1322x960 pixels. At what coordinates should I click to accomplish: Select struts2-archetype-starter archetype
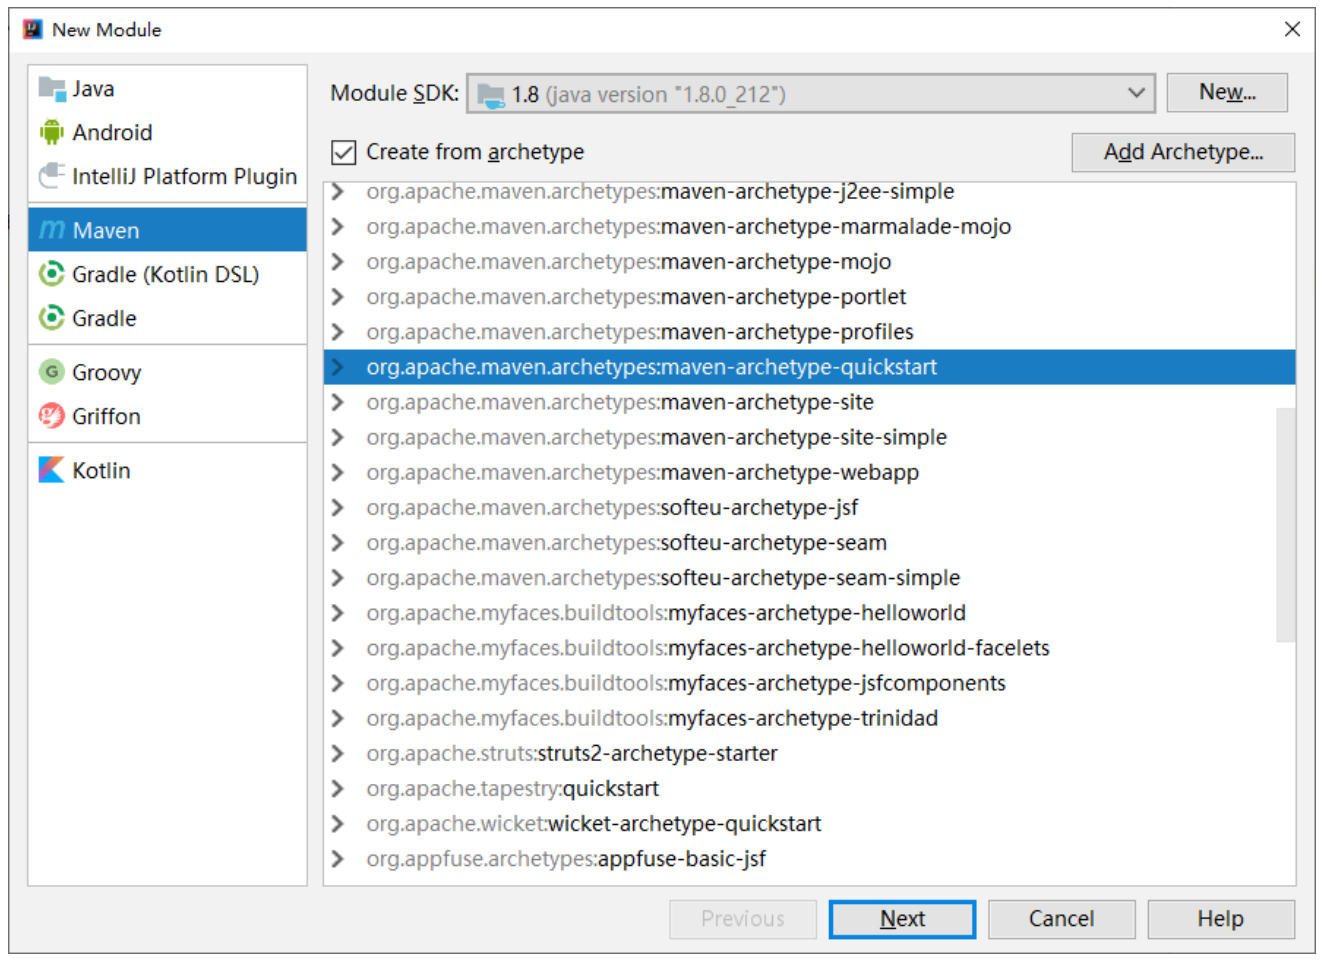pos(809,753)
